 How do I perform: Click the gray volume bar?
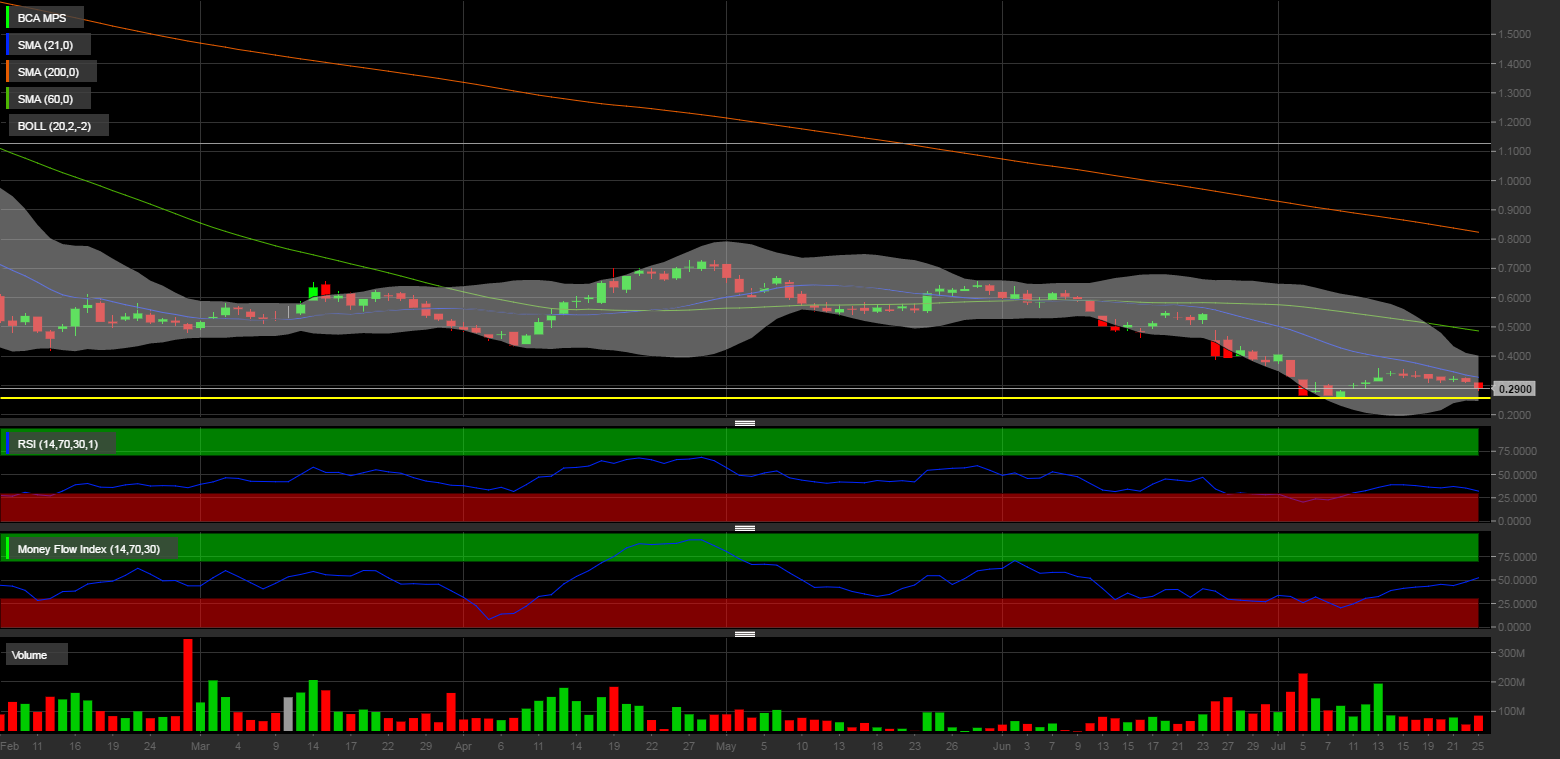288,714
